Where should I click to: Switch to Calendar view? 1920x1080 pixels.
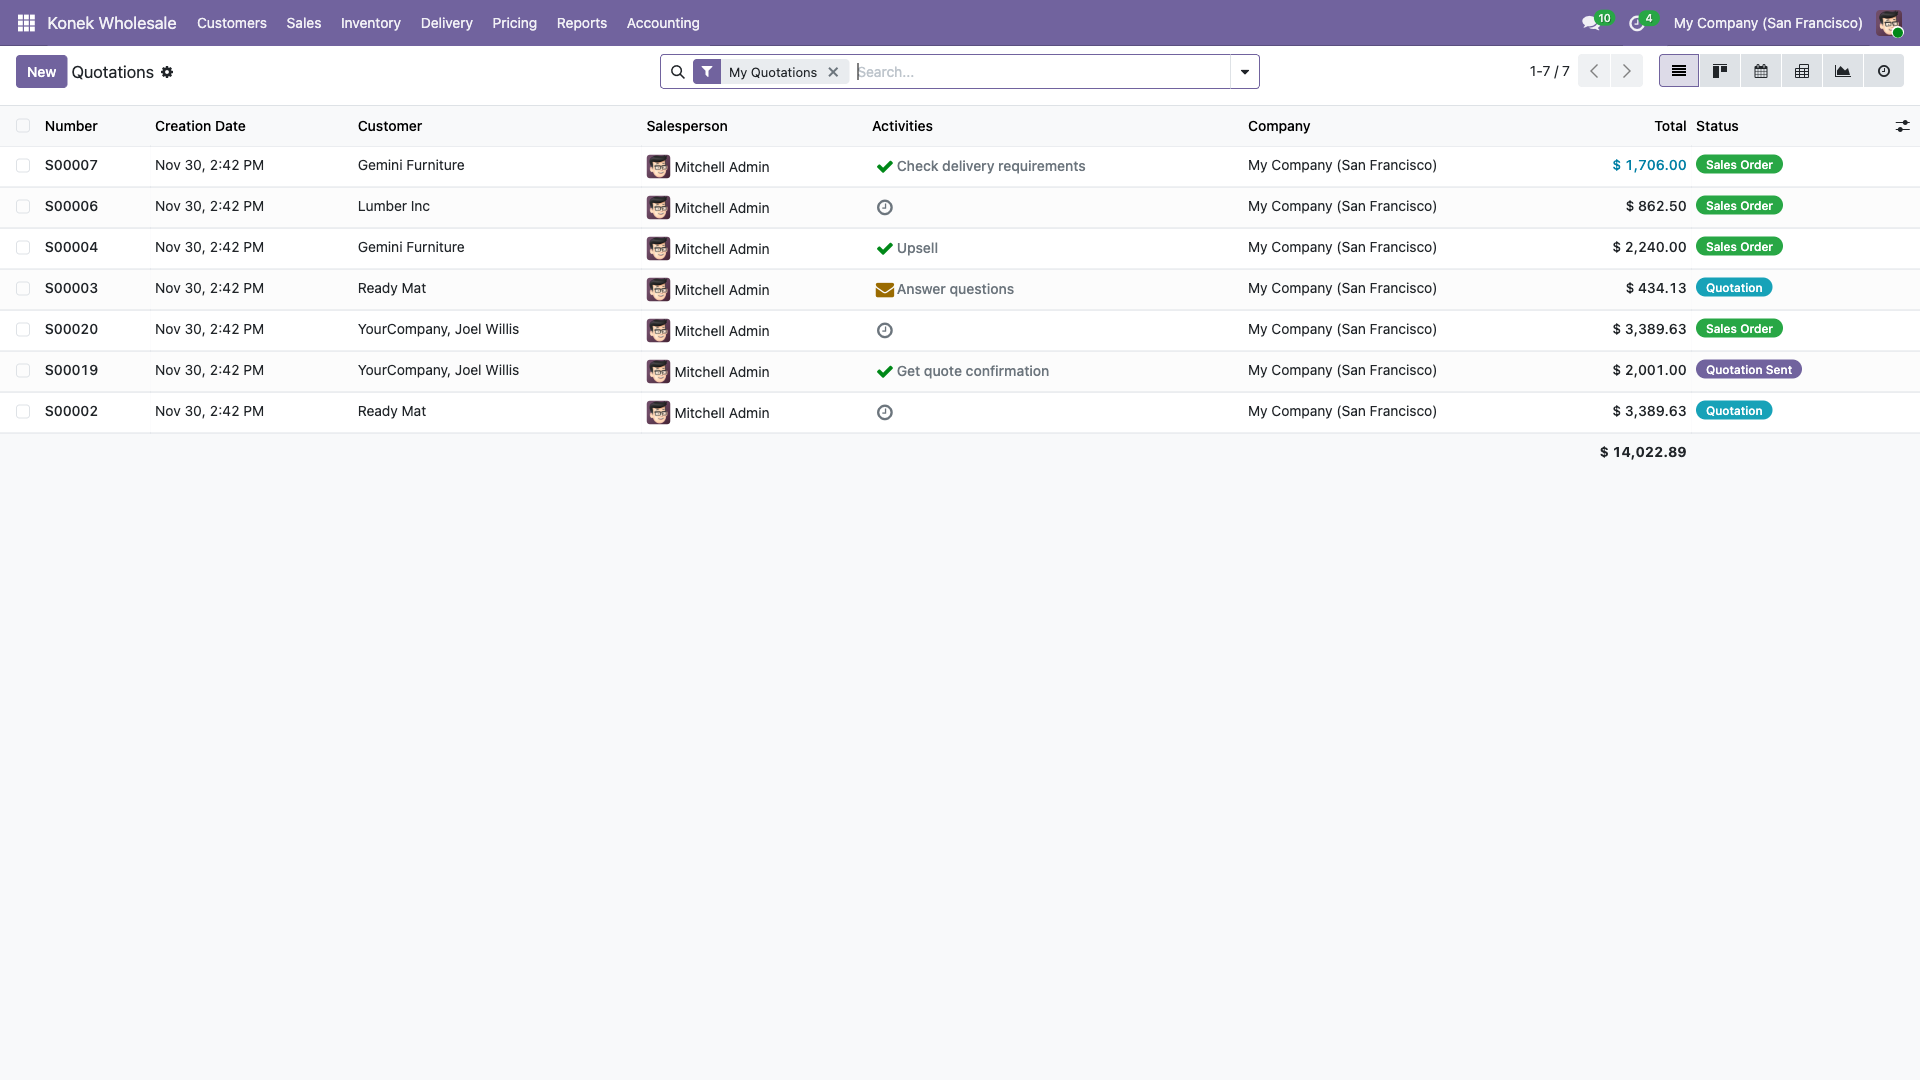point(1761,71)
